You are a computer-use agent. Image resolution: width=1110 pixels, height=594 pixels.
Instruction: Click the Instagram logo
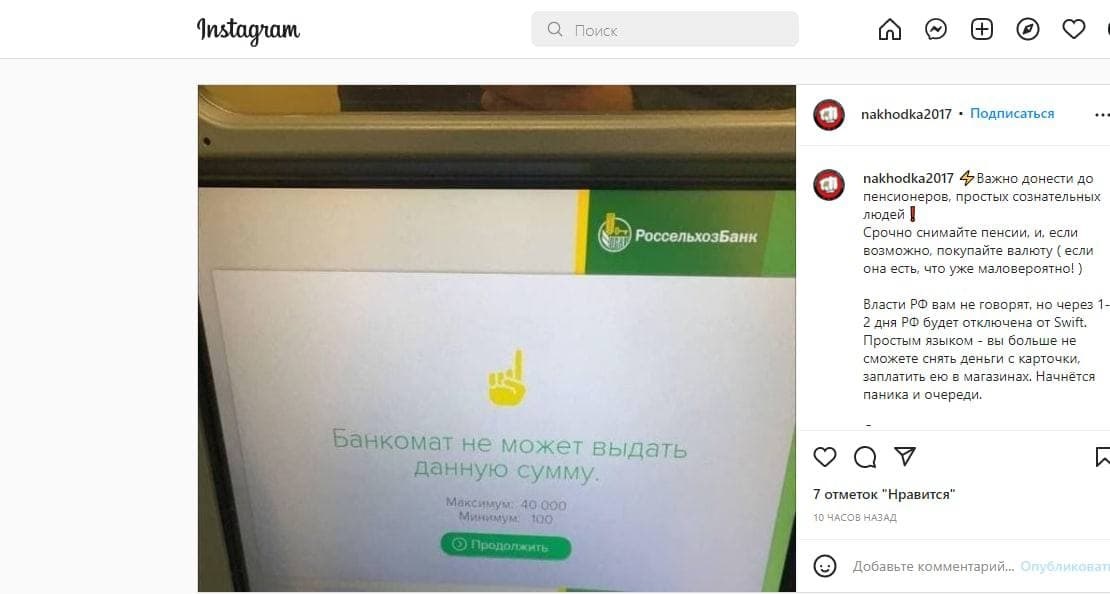point(248,30)
